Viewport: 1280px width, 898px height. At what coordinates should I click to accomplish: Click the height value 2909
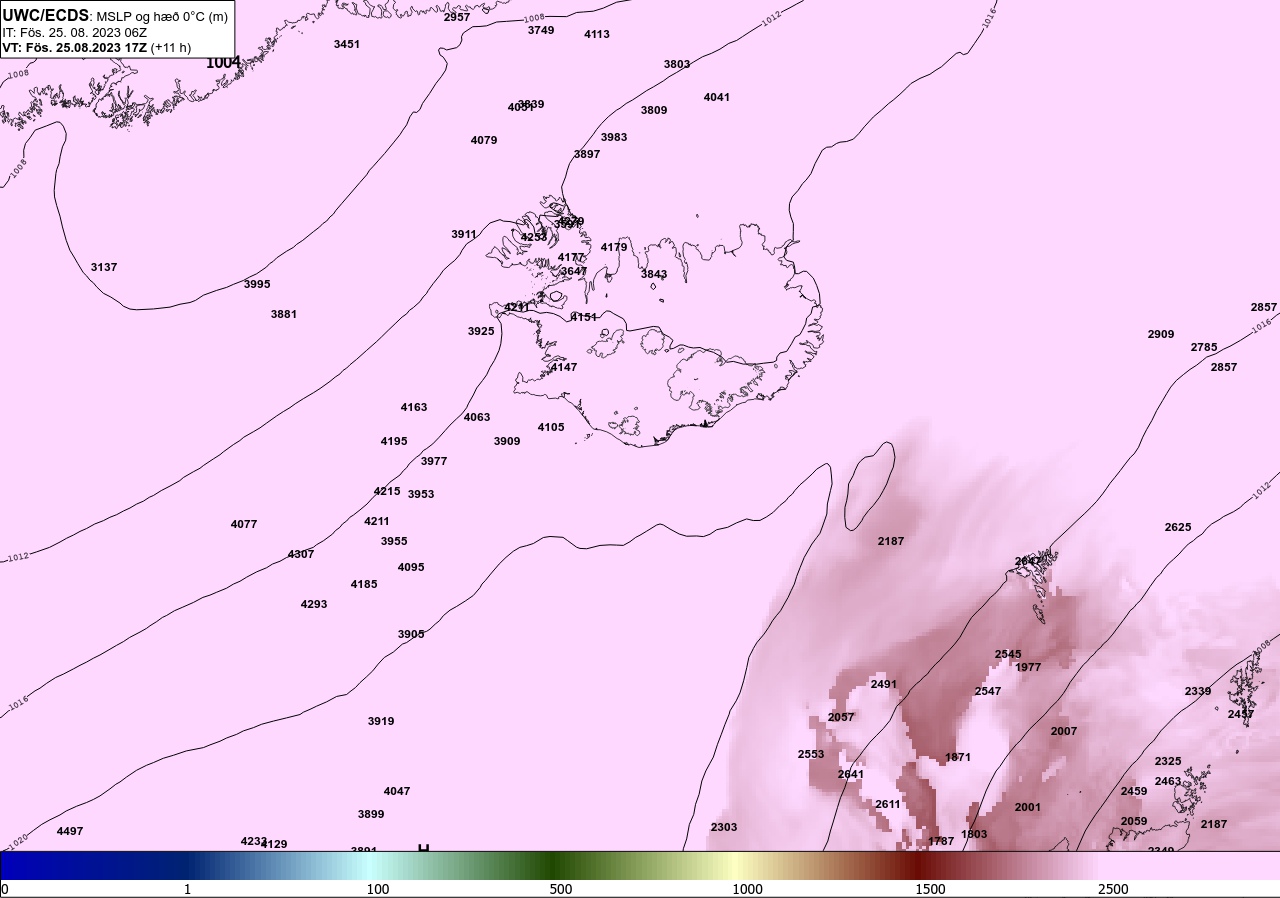coord(1161,334)
